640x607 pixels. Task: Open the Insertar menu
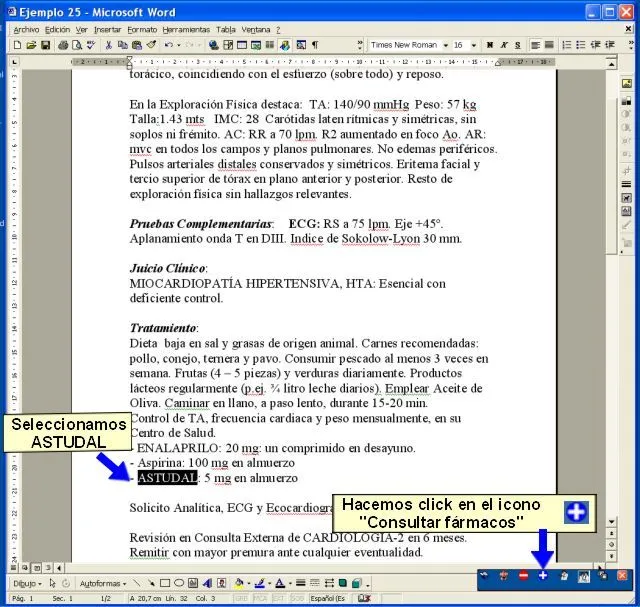(x=107, y=30)
